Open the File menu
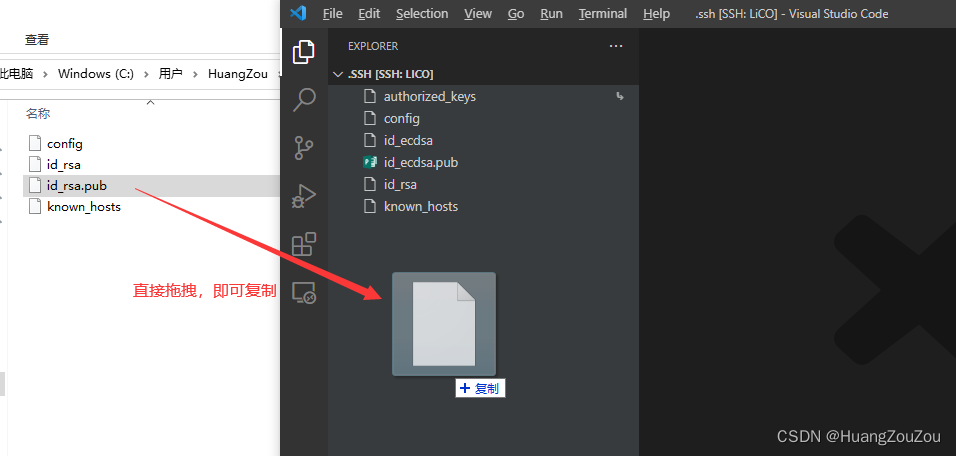 click(x=332, y=13)
